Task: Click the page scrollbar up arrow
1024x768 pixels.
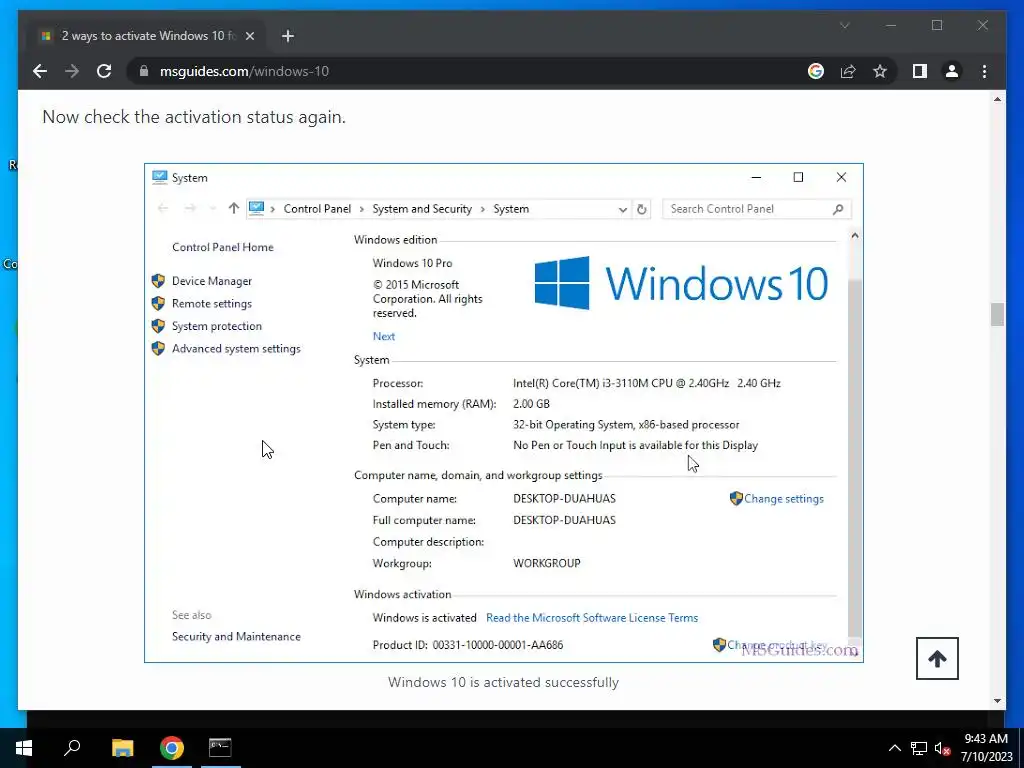Action: (997, 99)
